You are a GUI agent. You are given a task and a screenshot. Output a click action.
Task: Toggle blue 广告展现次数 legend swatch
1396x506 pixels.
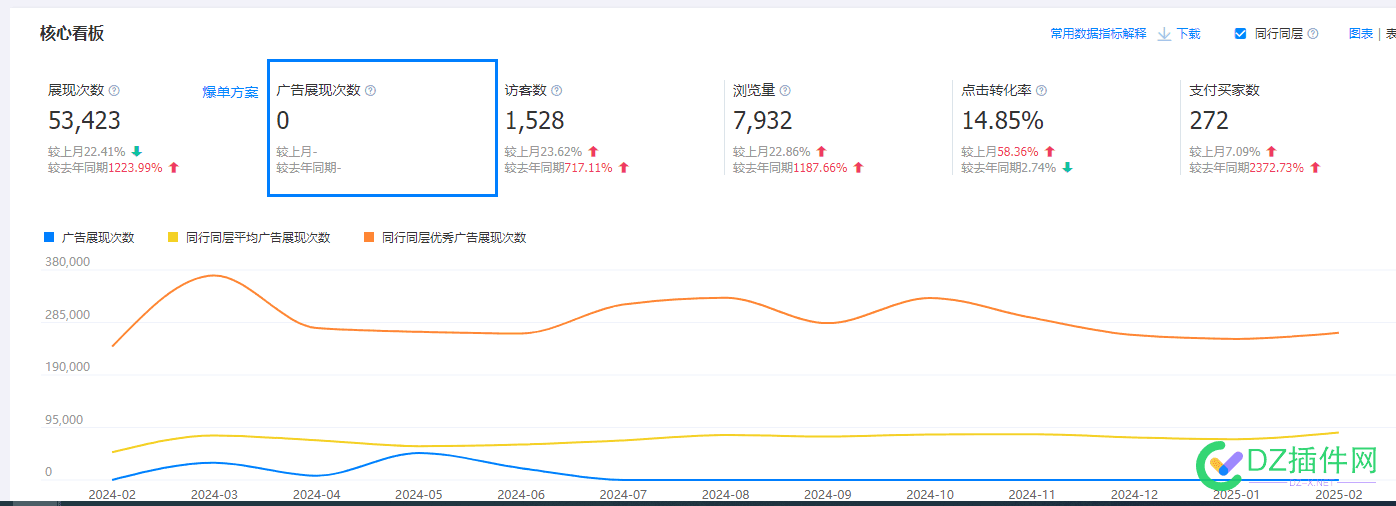click(49, 237)
